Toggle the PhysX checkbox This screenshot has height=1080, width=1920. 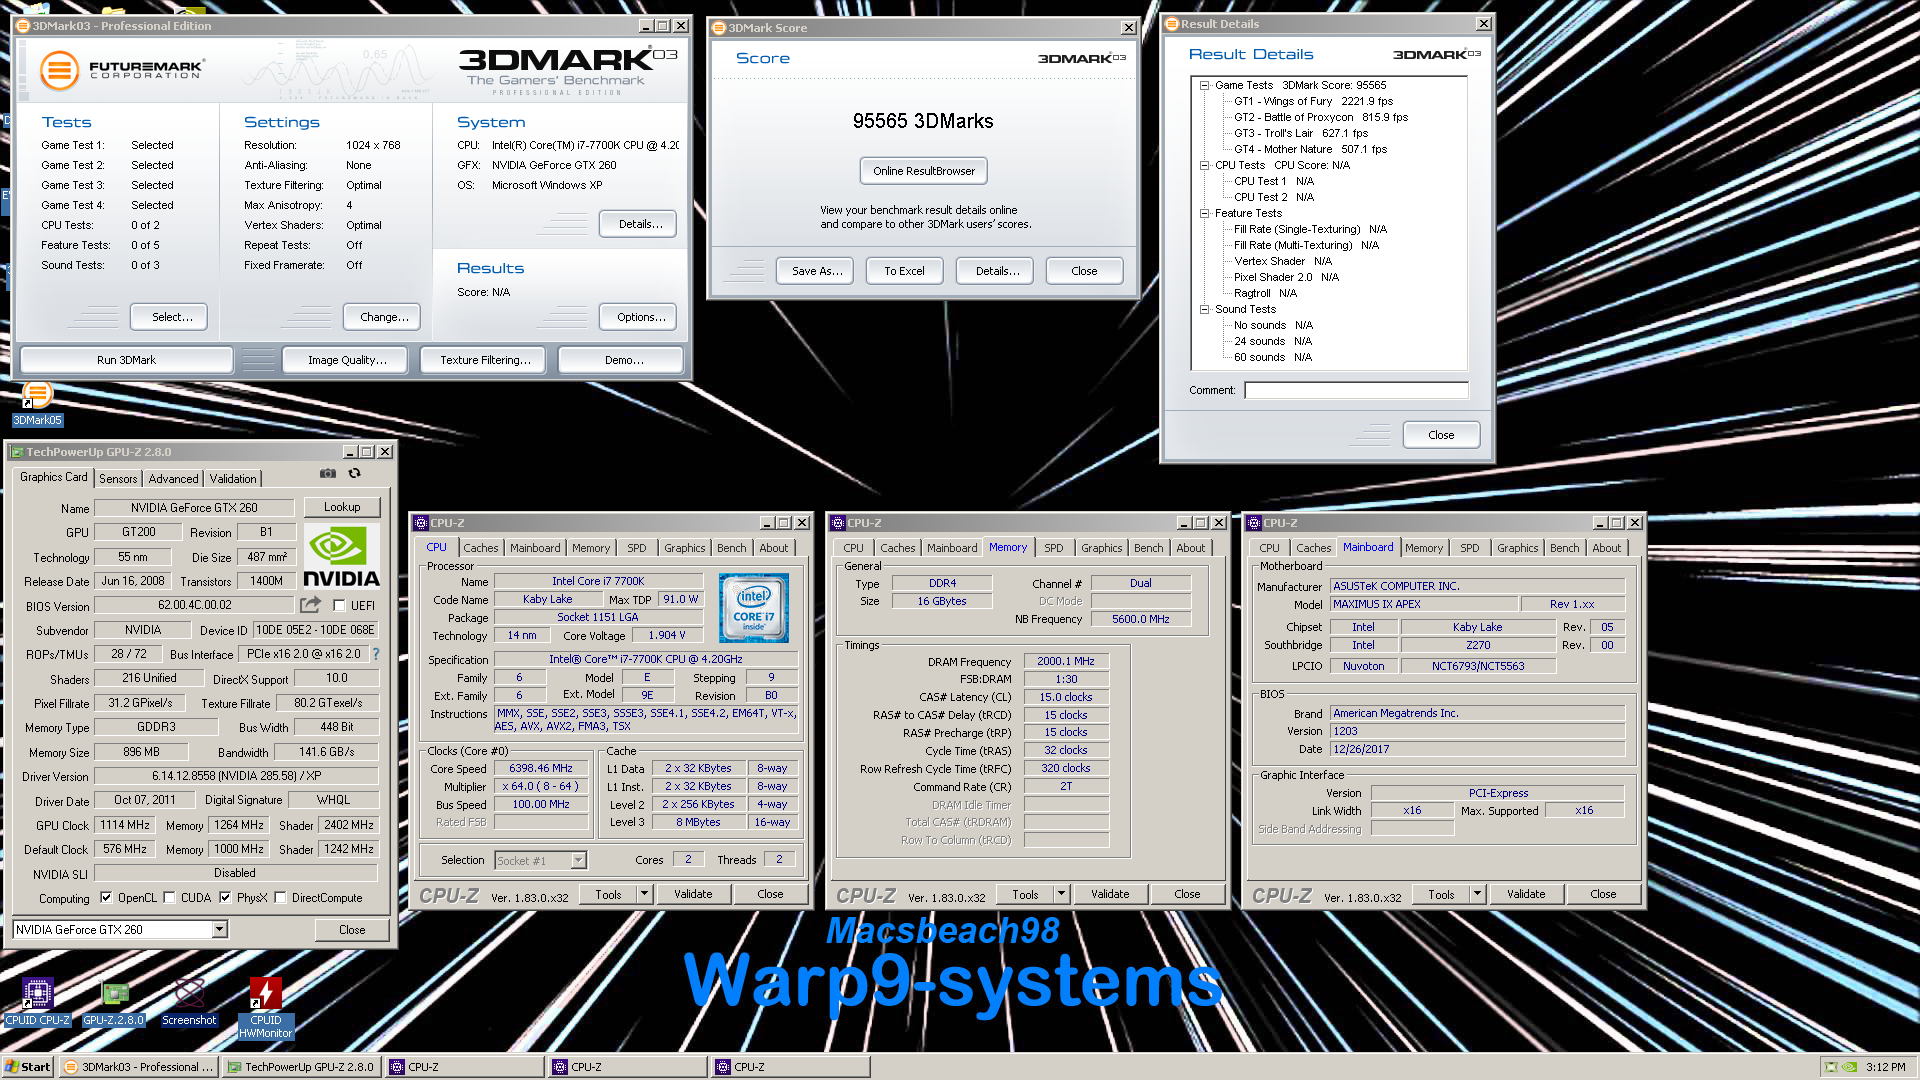[225, 897]
